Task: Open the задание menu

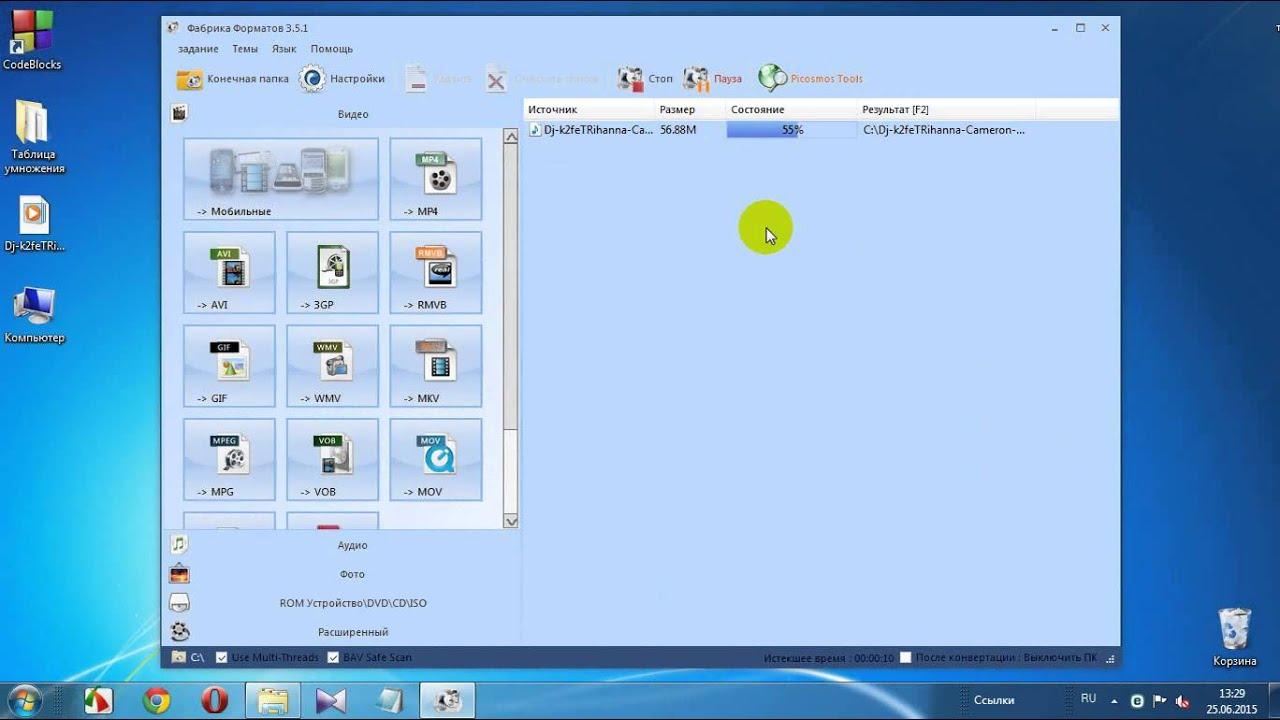Action: [x=198, y=49]
